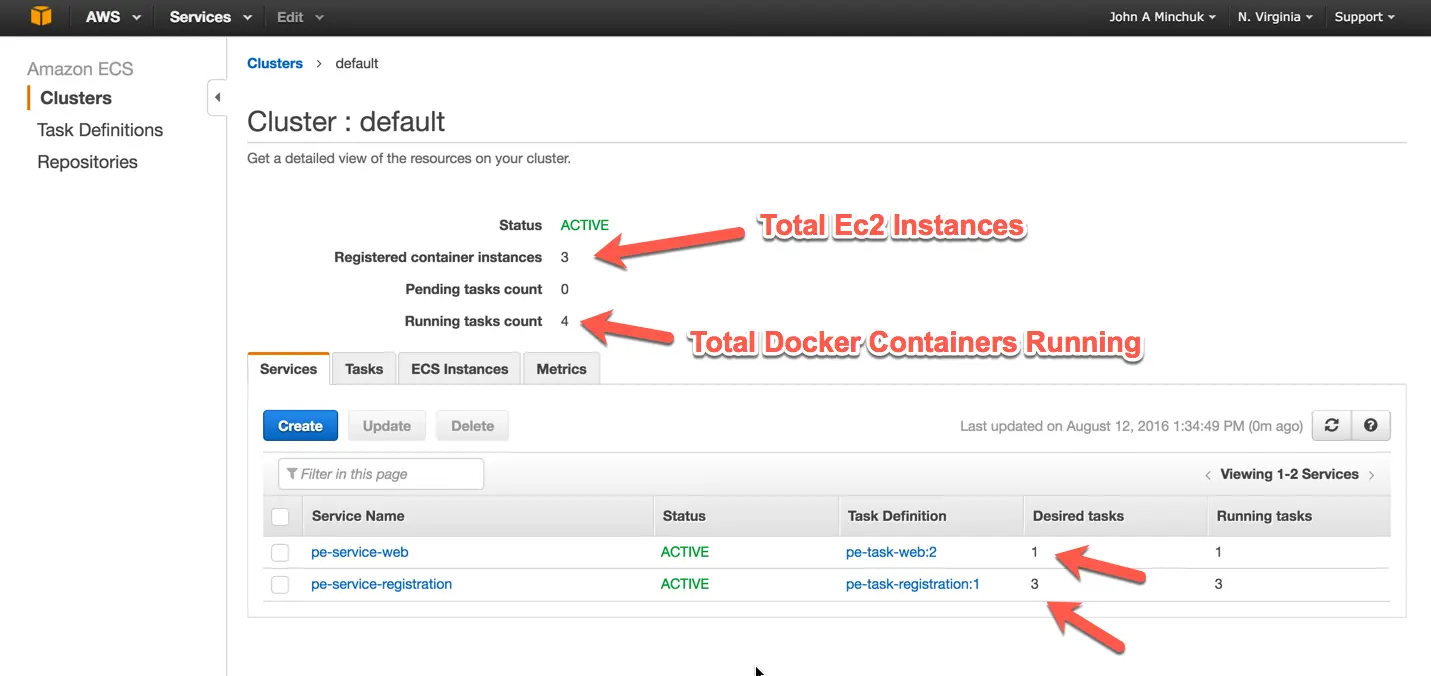Open the Services dropdown in top bar
Screen dimensions: 1431x676
click(209, 17)
